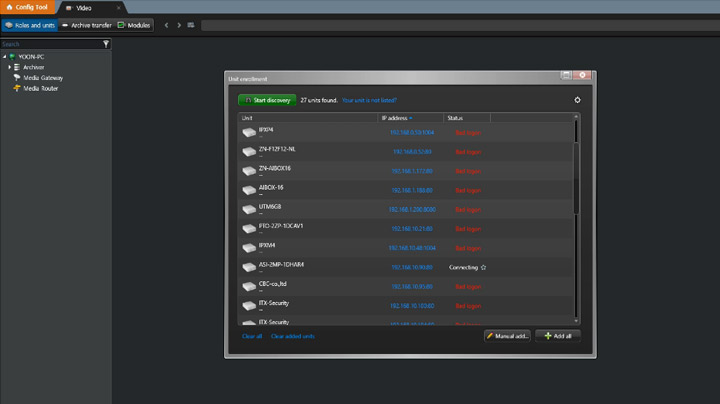Viewport: 720px width, 404px height.
Task: Click the ZN-AIBOX16 unit device icon
Action: [x=249, y=170]
